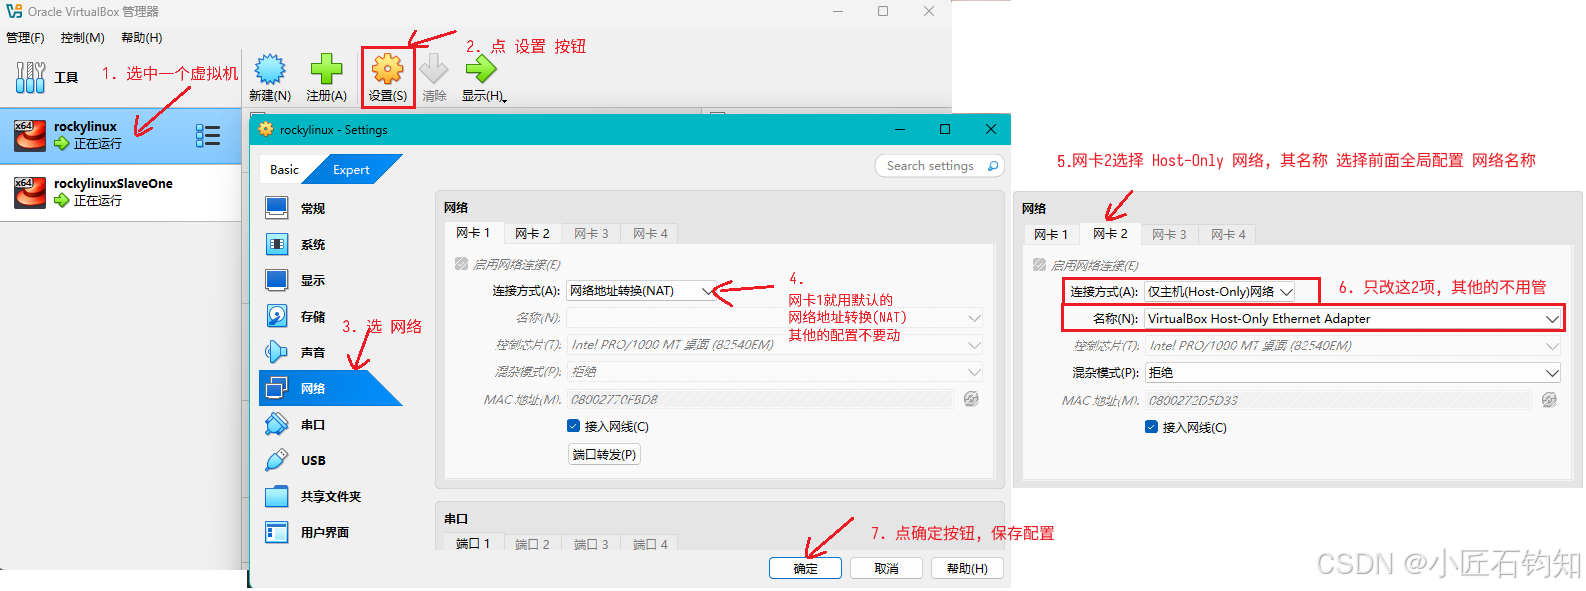Image resolution: width=1586 pixels, height=591 pixels.
Task: Click OK (确定) button to save settings
Action: tap(805, 568)
